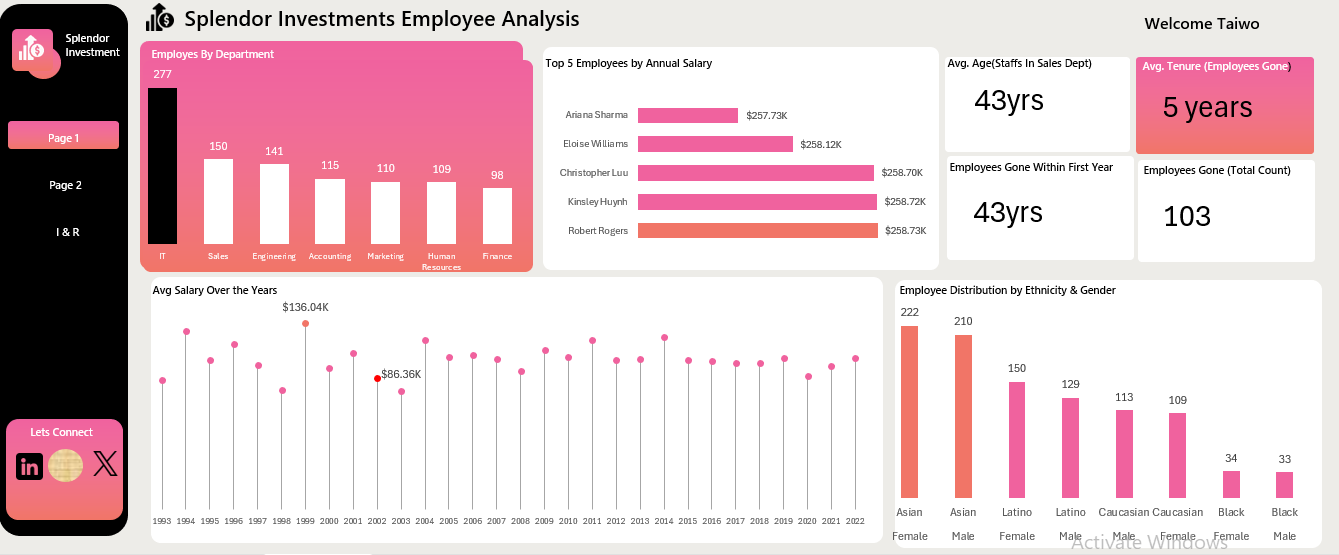Click Robert Rogers' salary bar

click(758, 231)
